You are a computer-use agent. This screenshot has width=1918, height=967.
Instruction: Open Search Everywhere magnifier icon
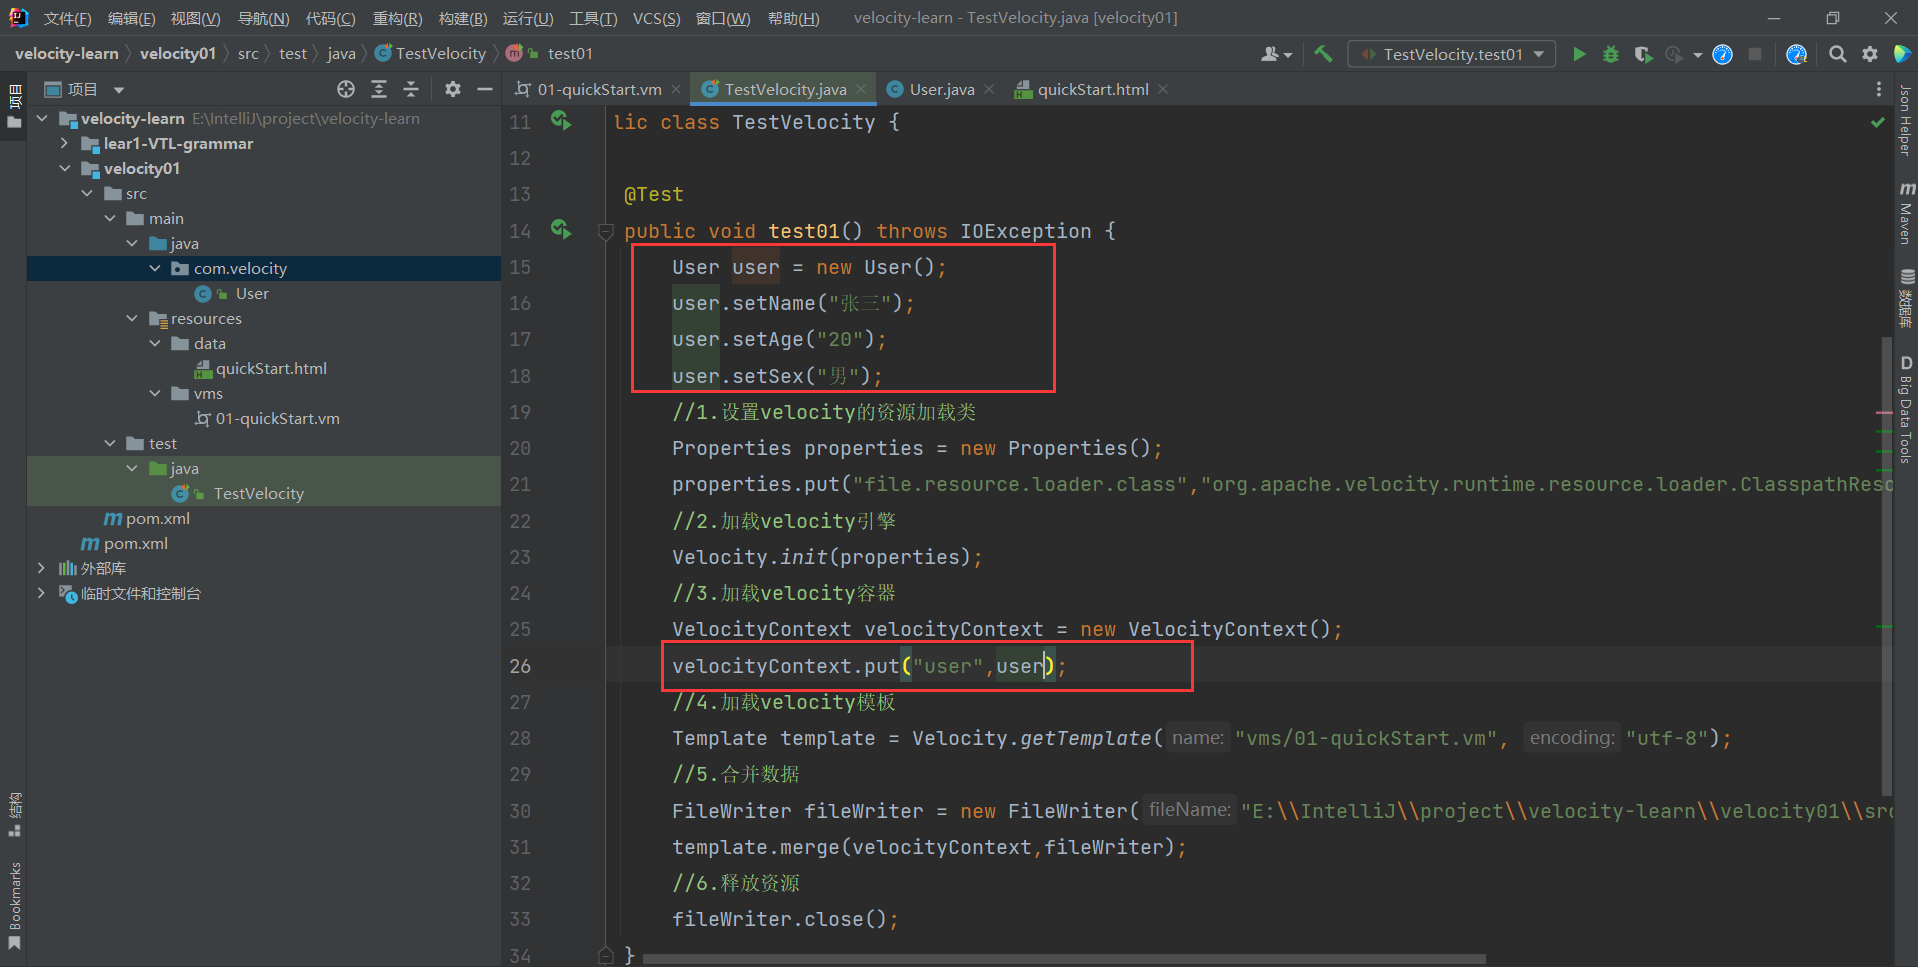[x=1837, y=54]
